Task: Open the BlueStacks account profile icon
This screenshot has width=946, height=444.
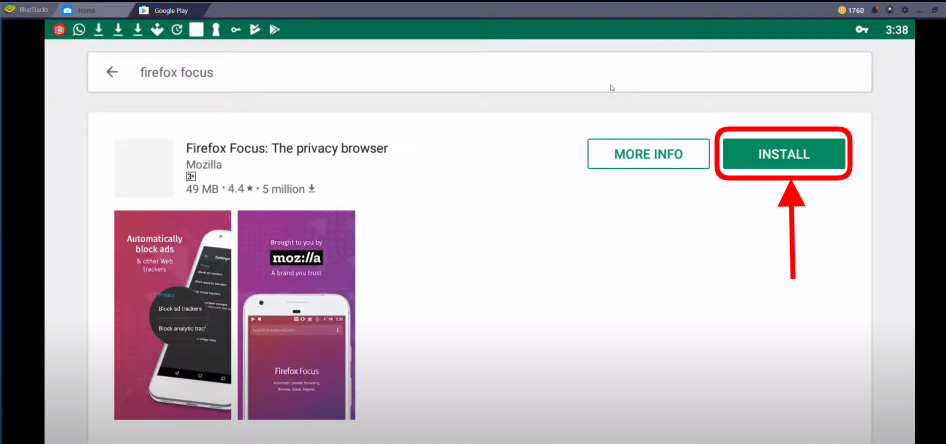Action: 889,10
